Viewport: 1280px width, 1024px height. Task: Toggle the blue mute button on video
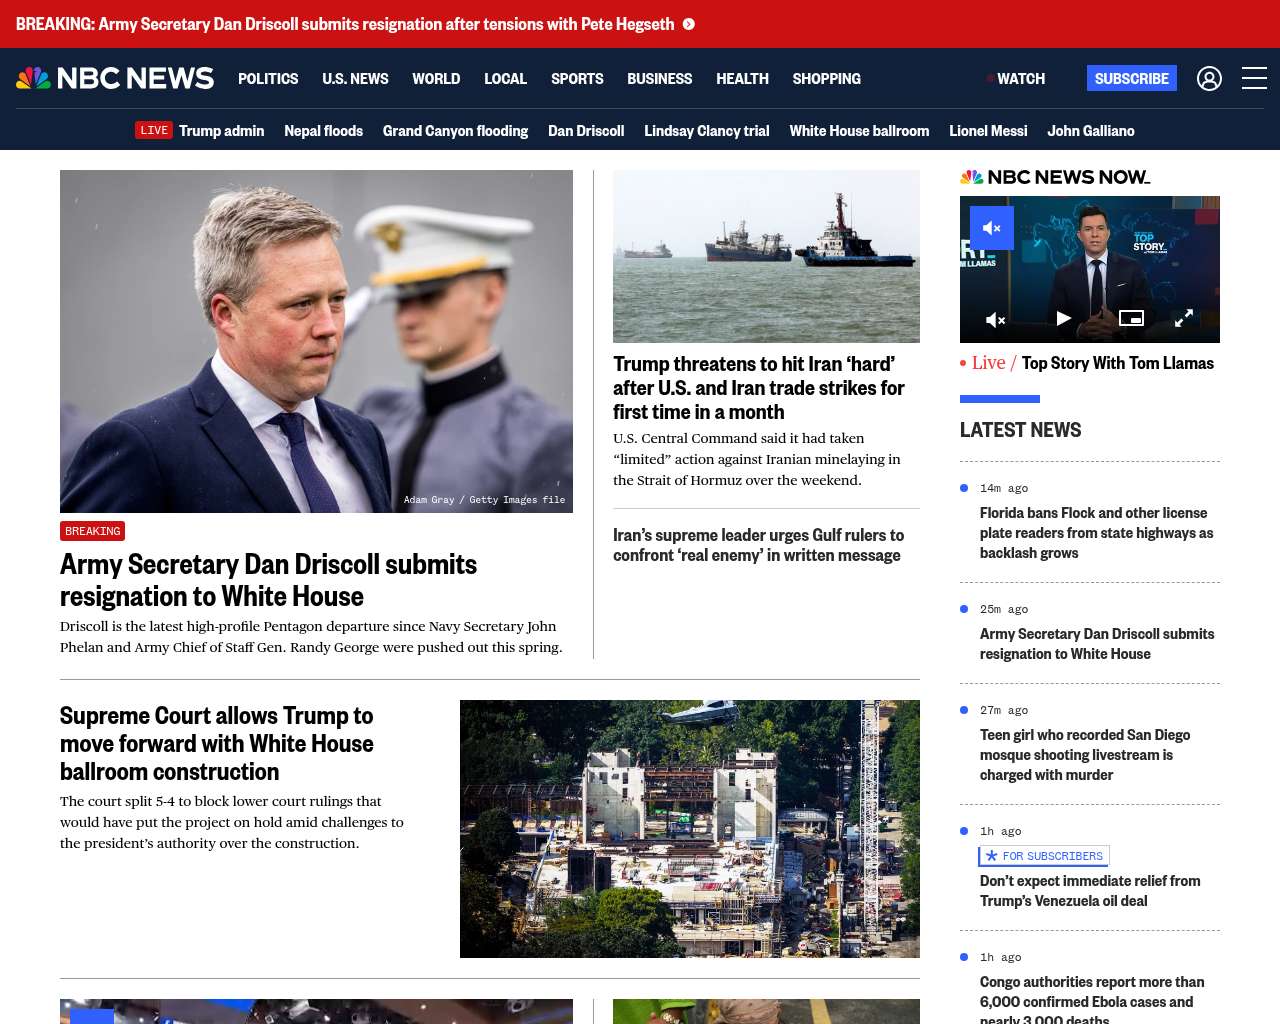tap(992, 228)
